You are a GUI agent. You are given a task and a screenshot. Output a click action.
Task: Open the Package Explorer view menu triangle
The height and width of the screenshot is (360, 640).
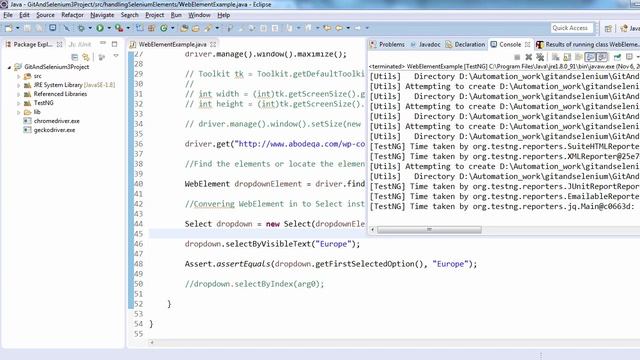point(116,56)
